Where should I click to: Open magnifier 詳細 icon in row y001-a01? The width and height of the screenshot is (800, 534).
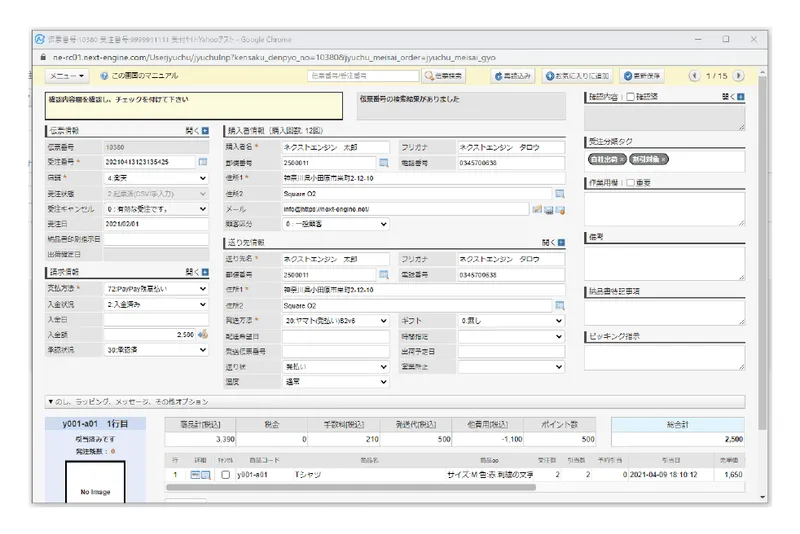(x=205, y=475)
